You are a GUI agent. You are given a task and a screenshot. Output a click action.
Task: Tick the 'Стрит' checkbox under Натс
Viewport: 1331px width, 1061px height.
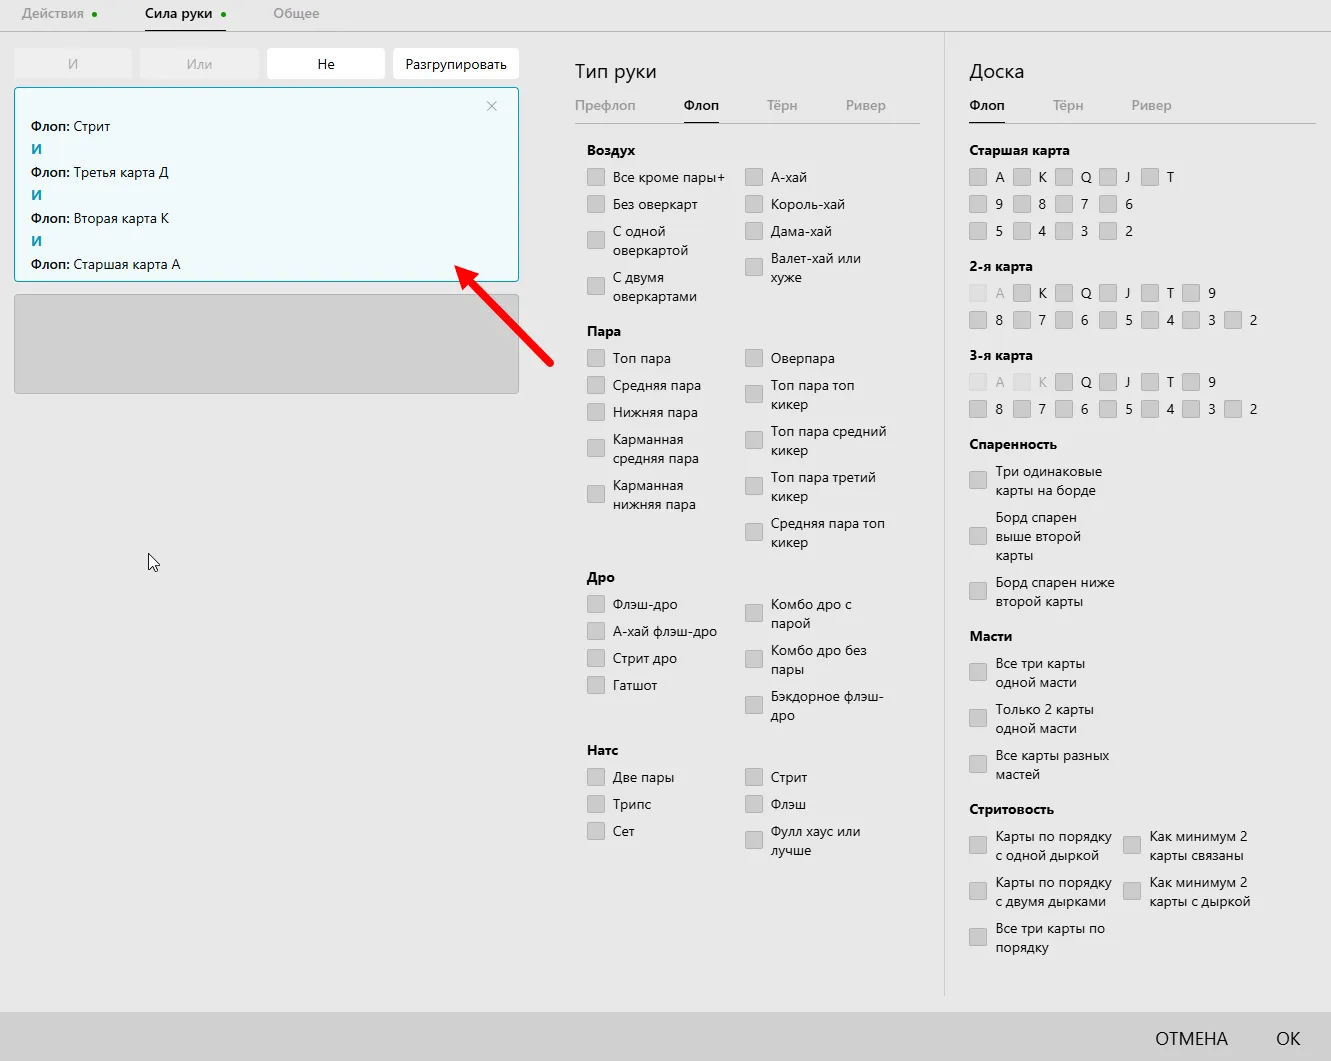754,777
